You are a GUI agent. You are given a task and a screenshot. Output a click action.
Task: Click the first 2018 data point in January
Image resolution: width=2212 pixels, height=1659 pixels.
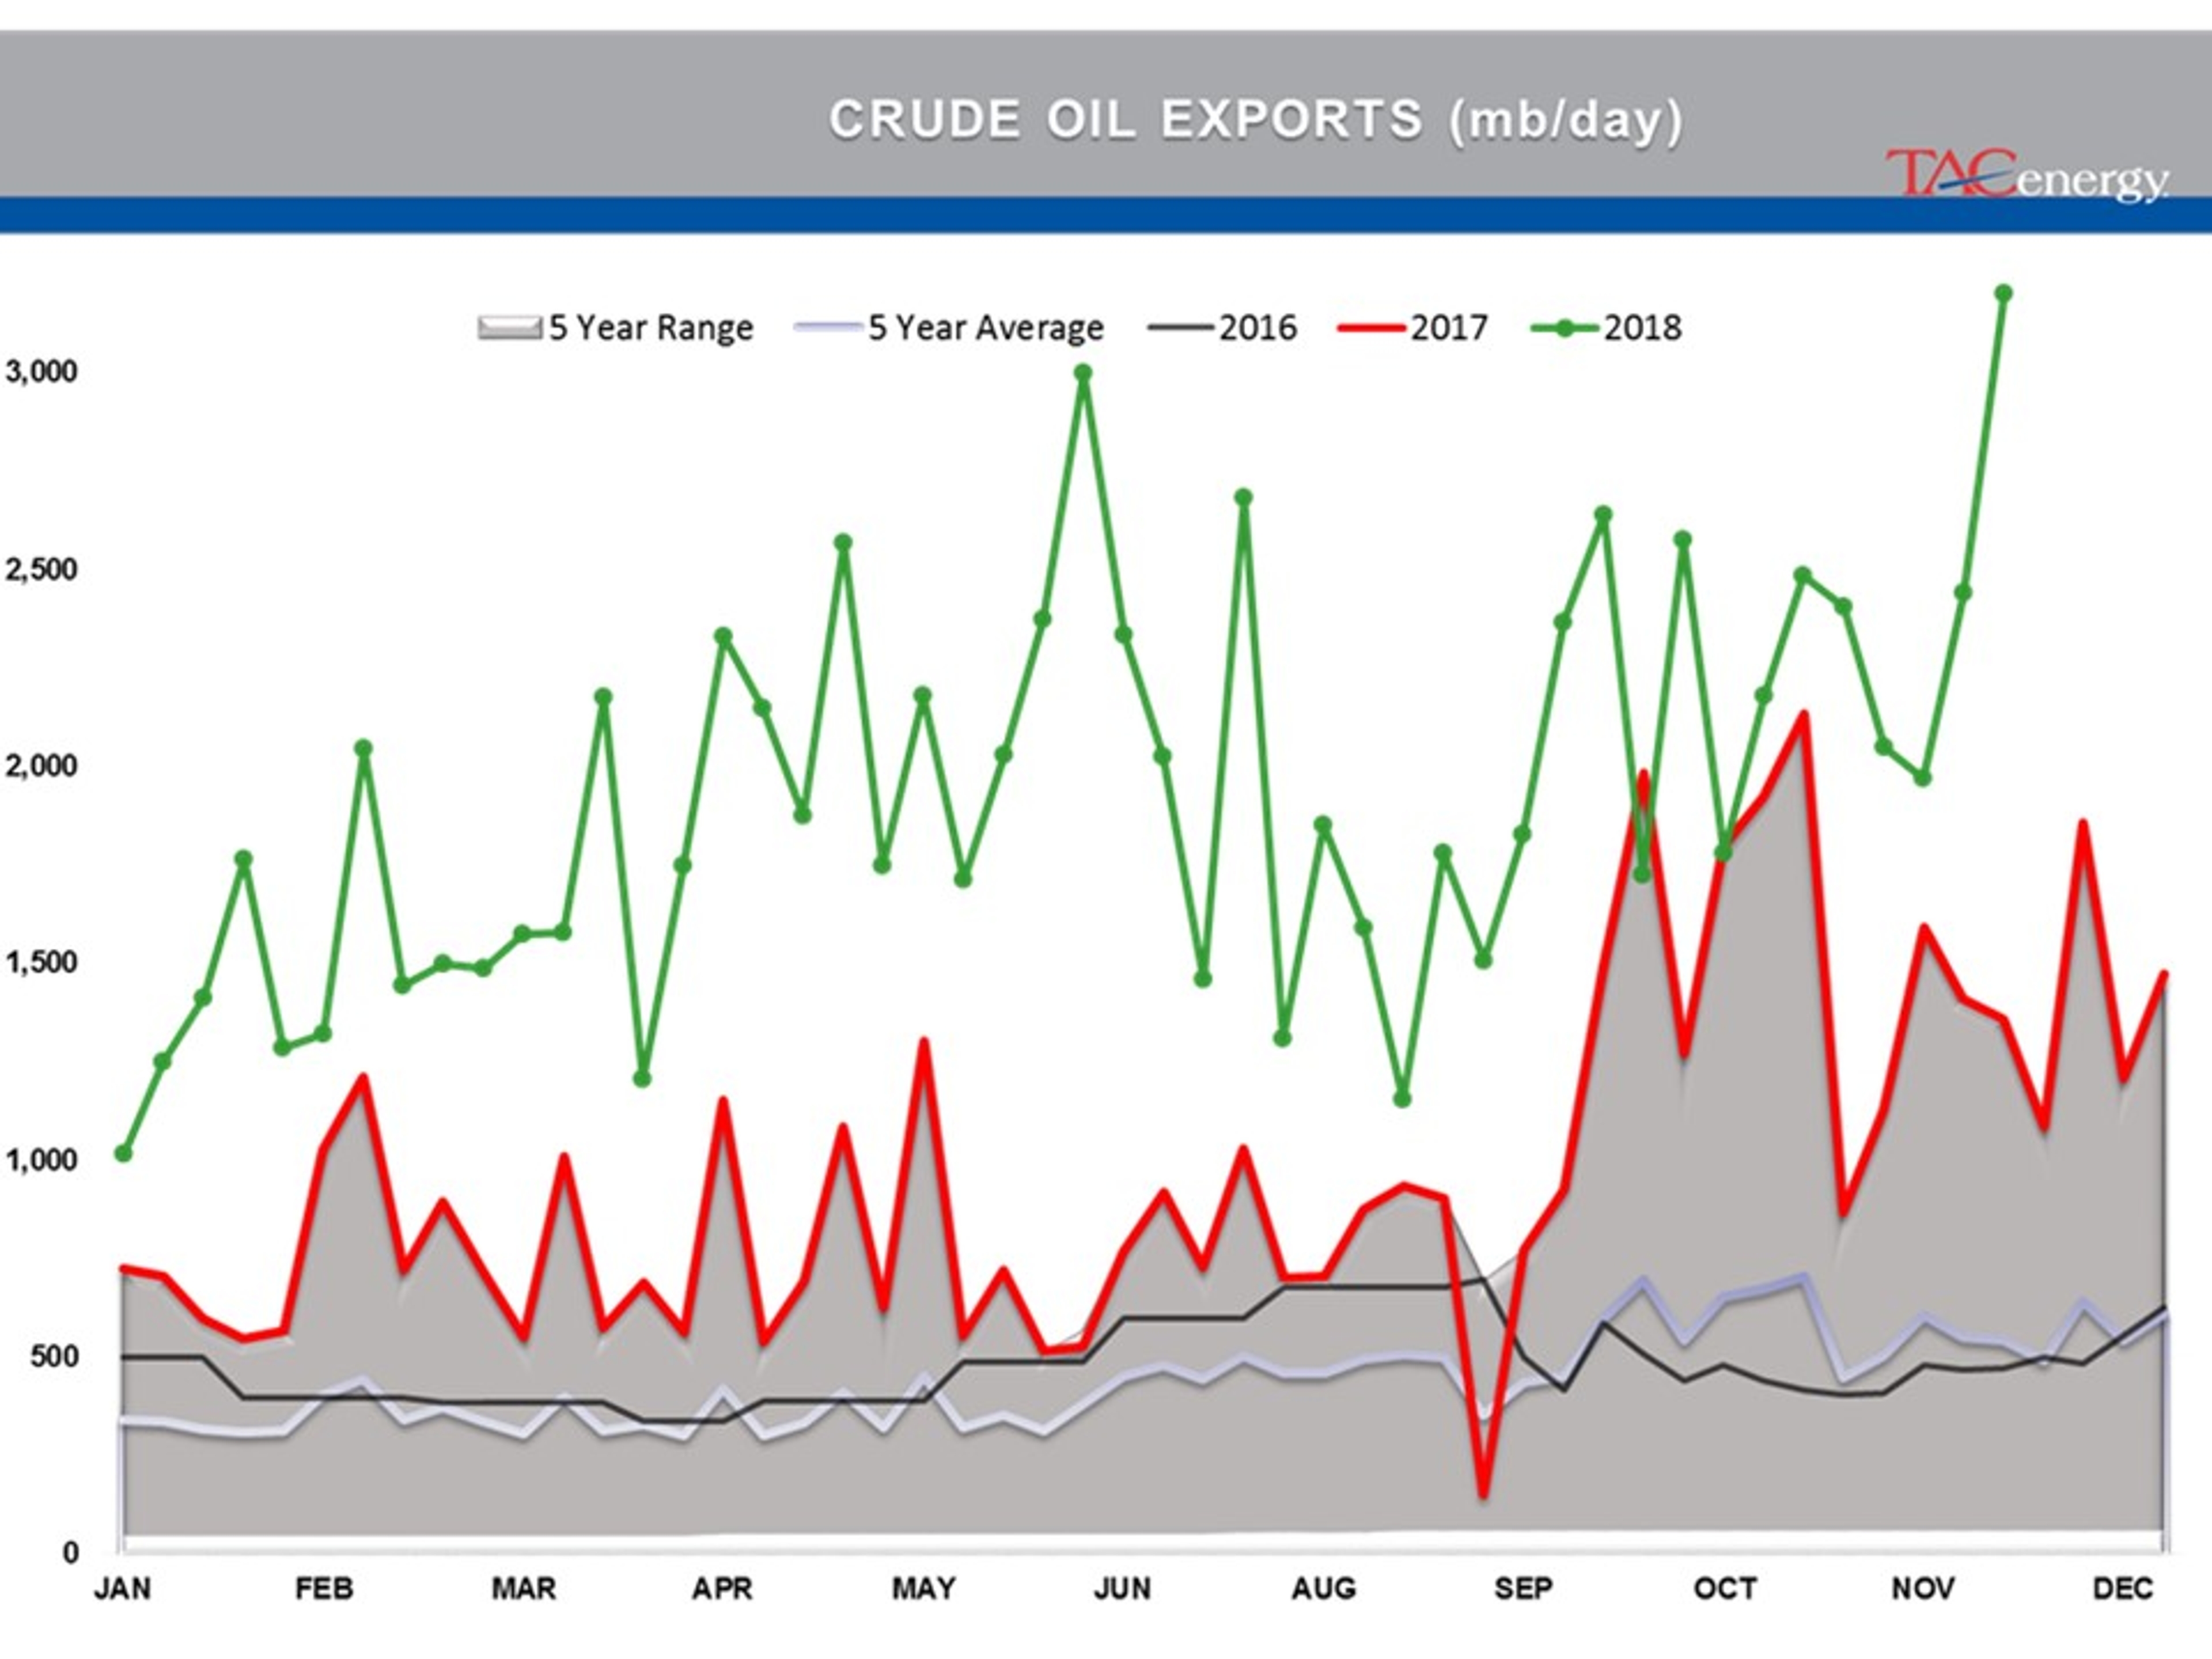coord(123,1153)
